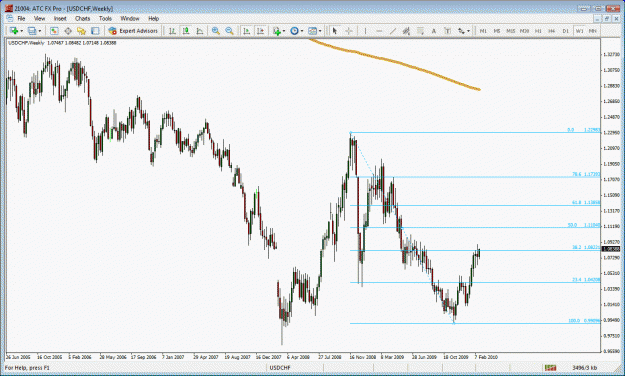Click the 3496/3 kb traffic indicator

coord(584,367)
